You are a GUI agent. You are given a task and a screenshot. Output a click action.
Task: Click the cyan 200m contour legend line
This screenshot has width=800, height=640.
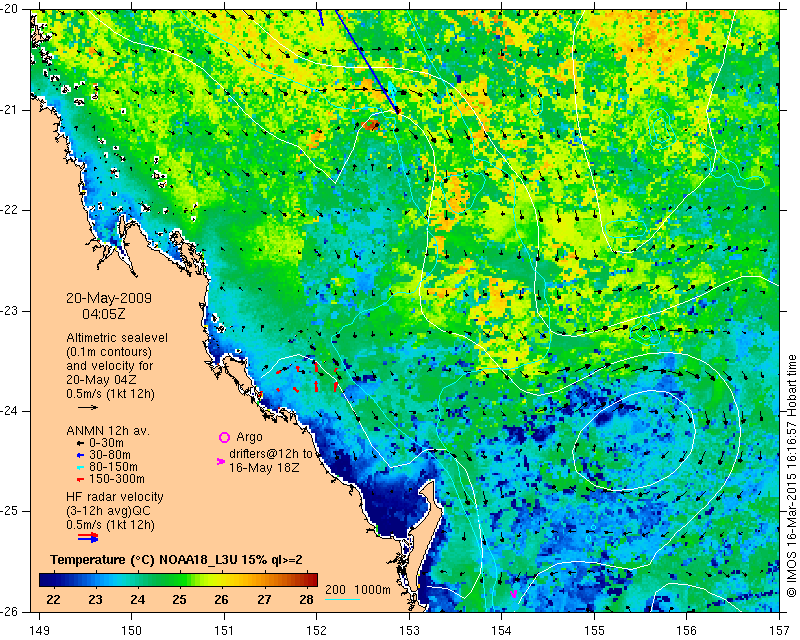pos(342,599)
